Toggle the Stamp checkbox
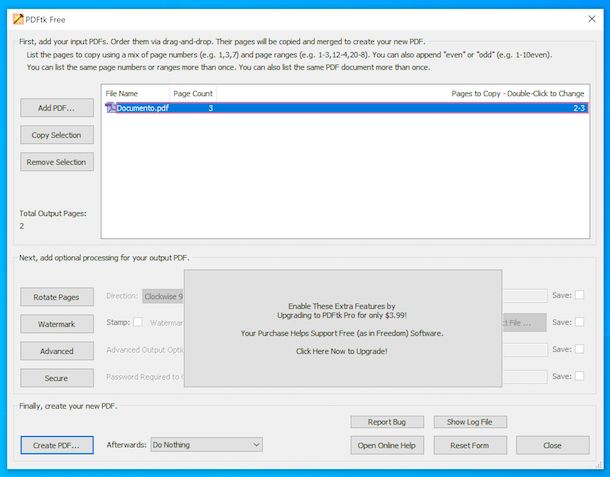 pos(138,322)
